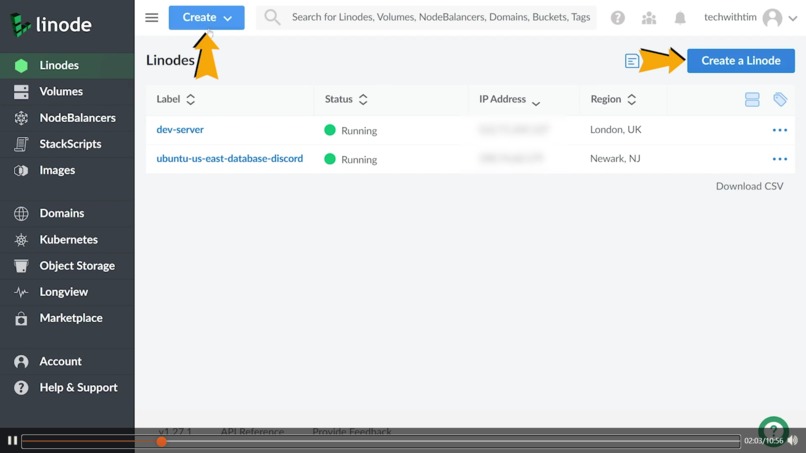Viewport: 806px width, 453px height.
Task: Click London, UK region cell
Action: click(x=615, y=130)
